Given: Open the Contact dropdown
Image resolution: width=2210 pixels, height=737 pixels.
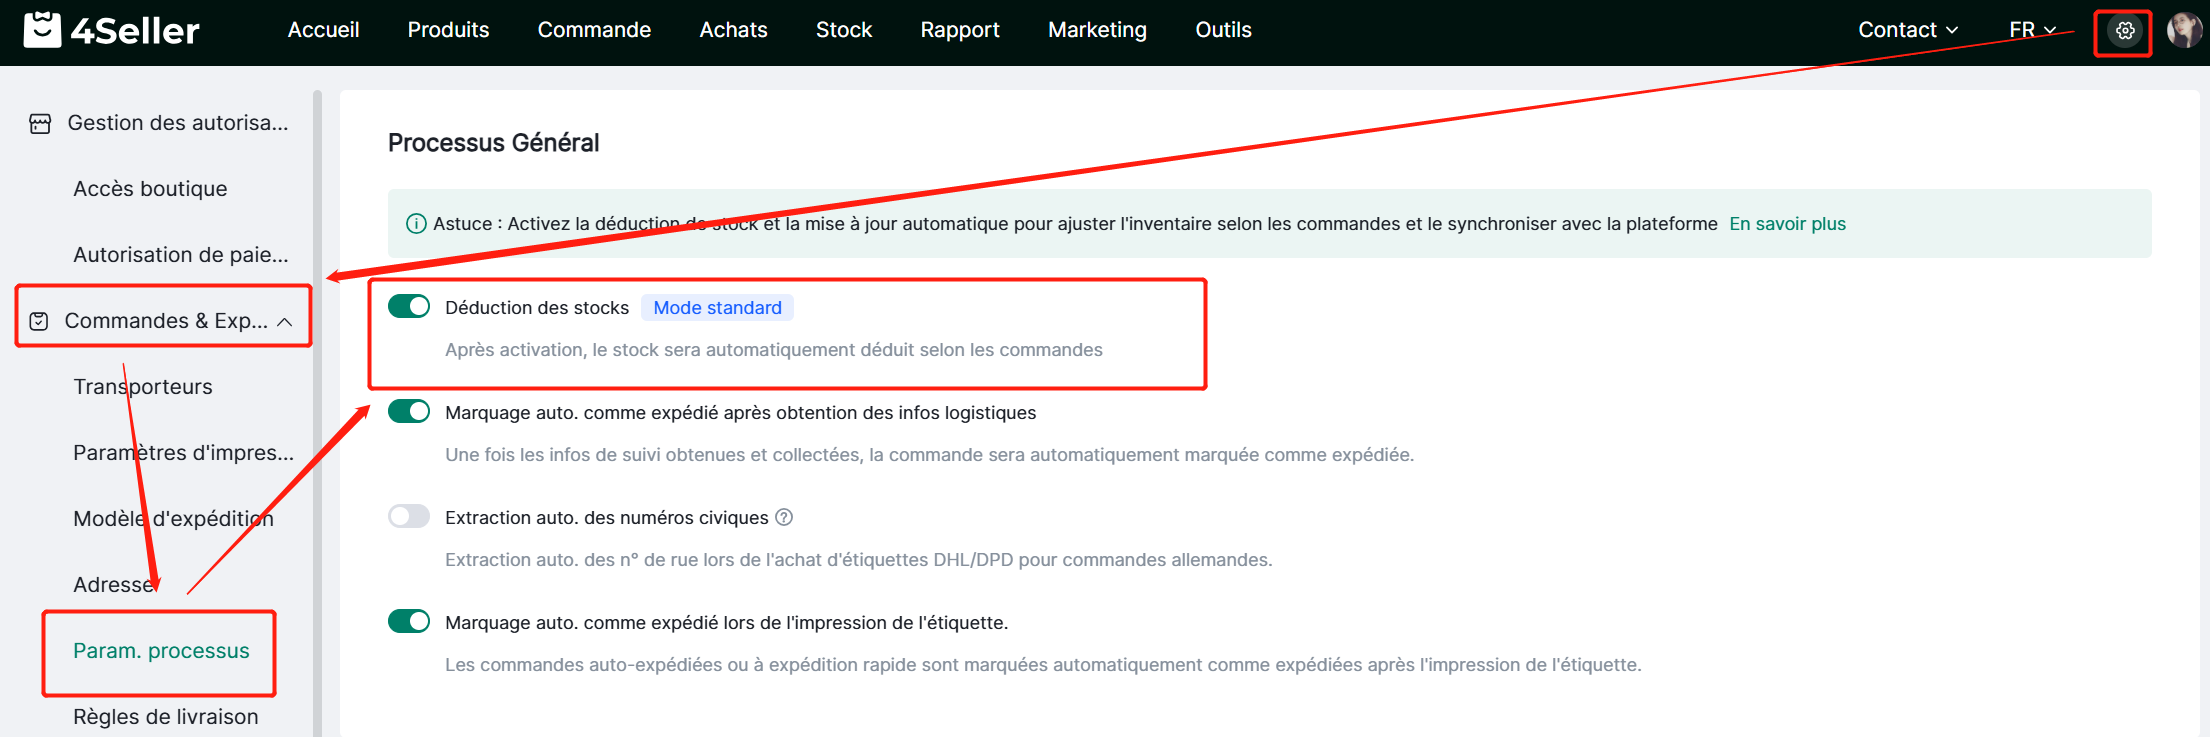Looking at the screenshot, I should pyautogui.click(x=1907, y=30).
